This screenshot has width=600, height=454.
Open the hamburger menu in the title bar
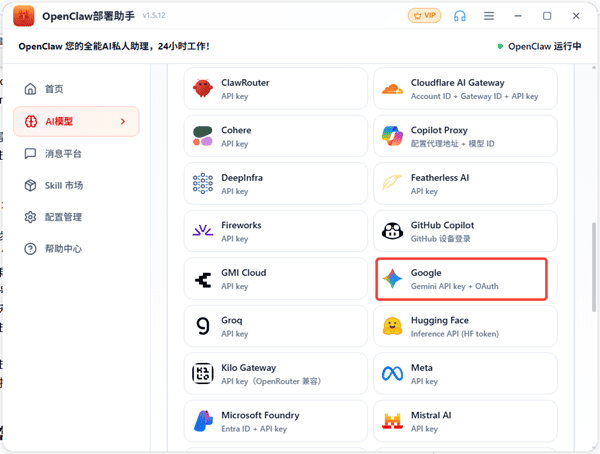click(x=489, y=16)
